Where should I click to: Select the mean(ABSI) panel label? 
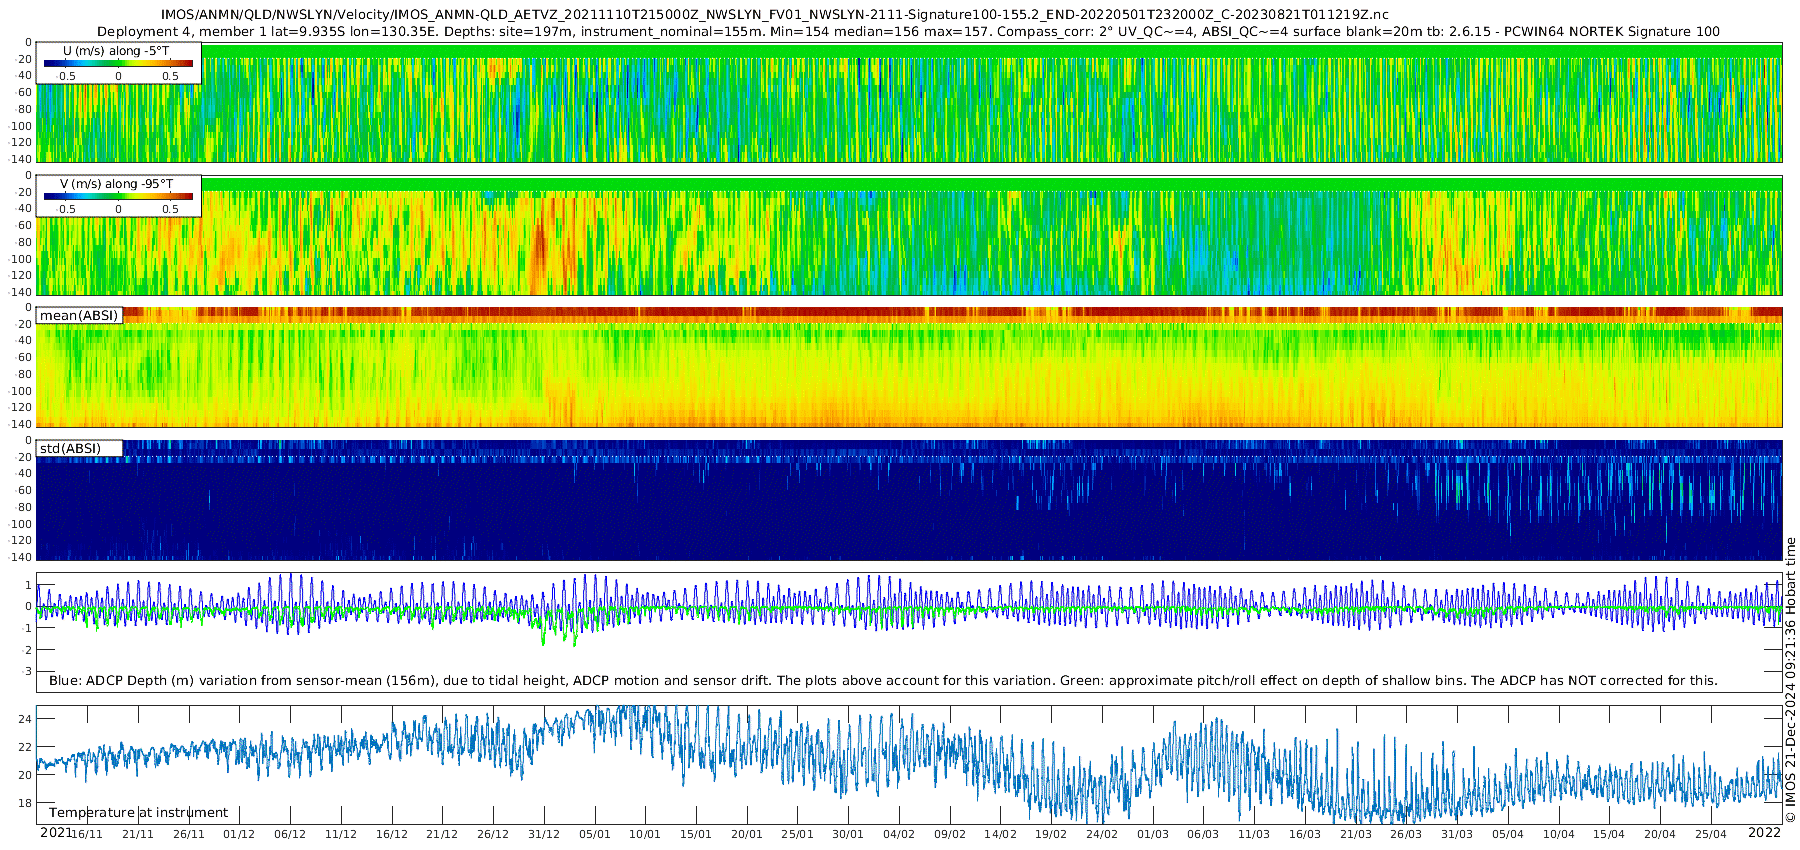(x=79, y=316)
